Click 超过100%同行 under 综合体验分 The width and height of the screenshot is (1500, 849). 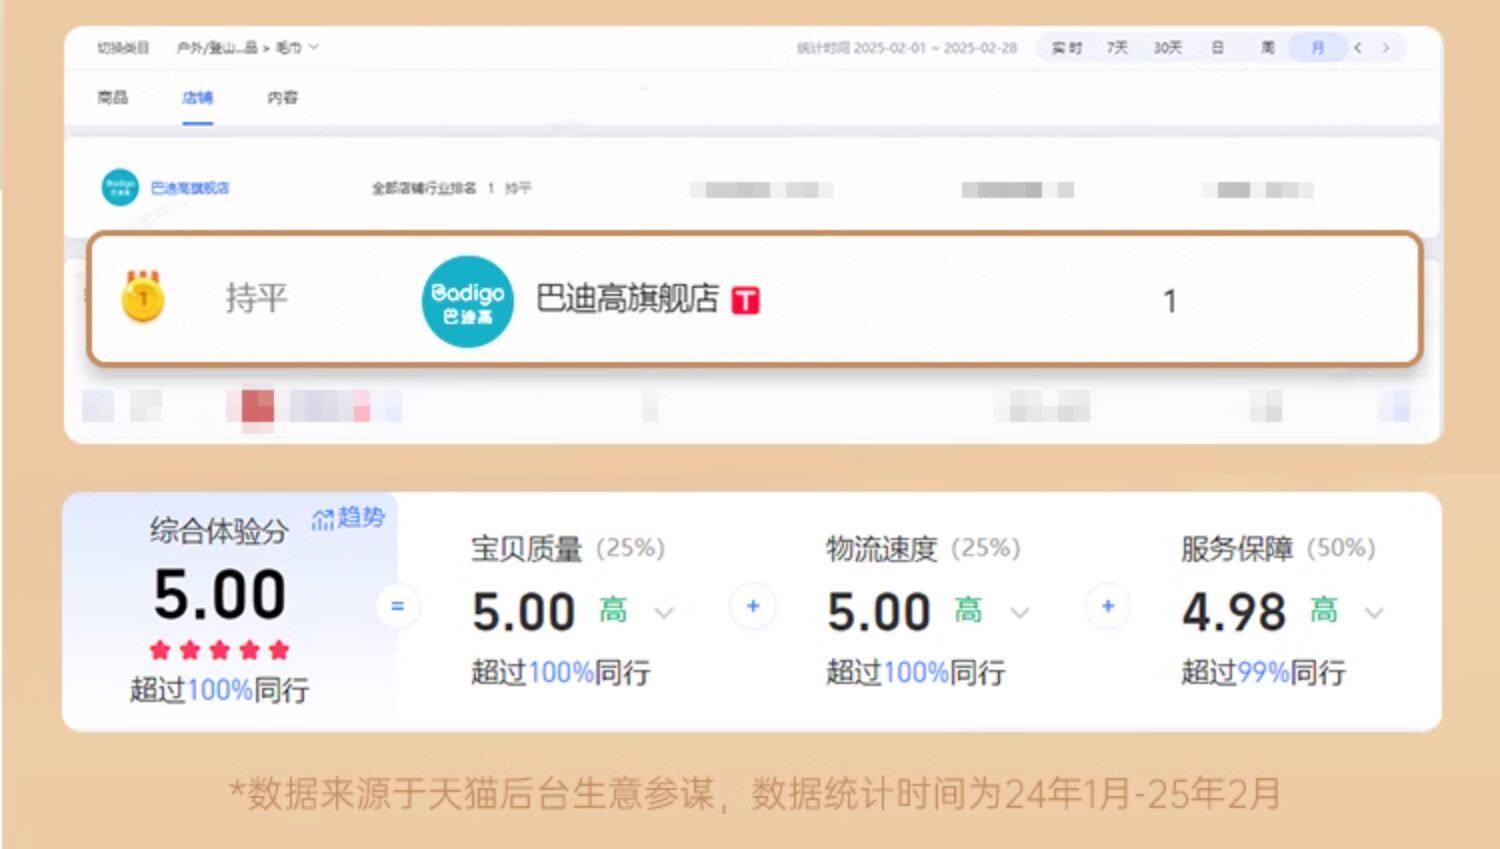[219, 689]
